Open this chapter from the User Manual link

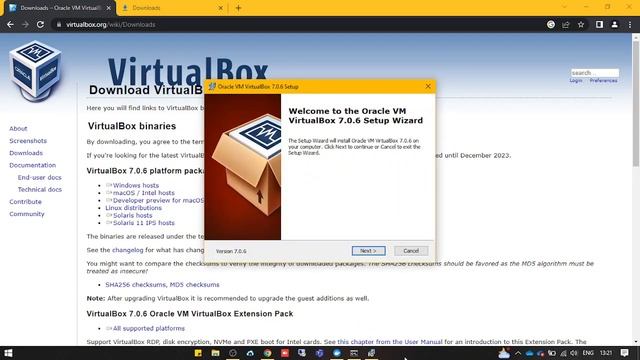[x=390, y=342]
